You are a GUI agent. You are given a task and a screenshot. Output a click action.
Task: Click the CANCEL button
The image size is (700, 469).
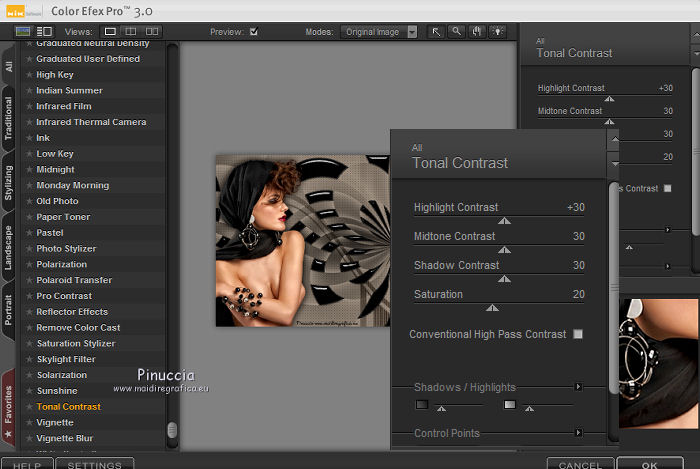[580, 464]
